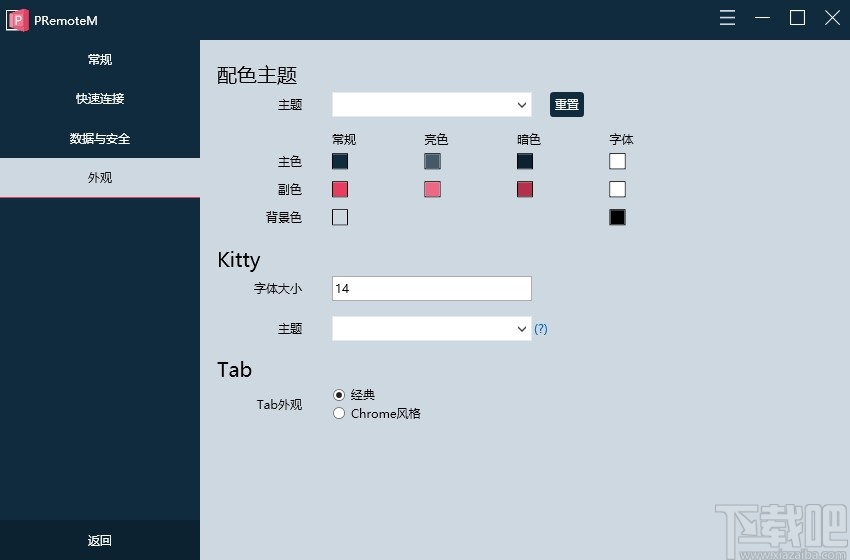Click the 重置 reset button
Image resolution: width=850 pixels, height=560 pixels.
[x=566, y=105]
